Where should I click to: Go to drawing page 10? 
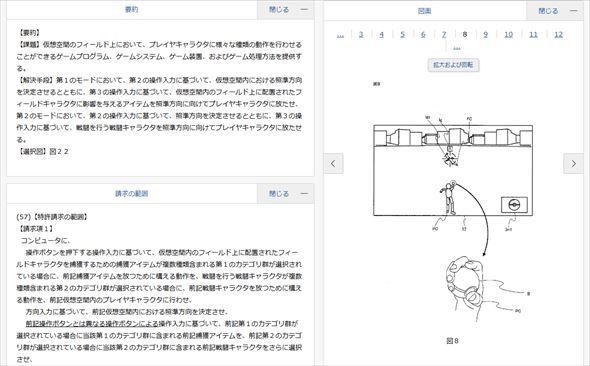coord(508,34)
